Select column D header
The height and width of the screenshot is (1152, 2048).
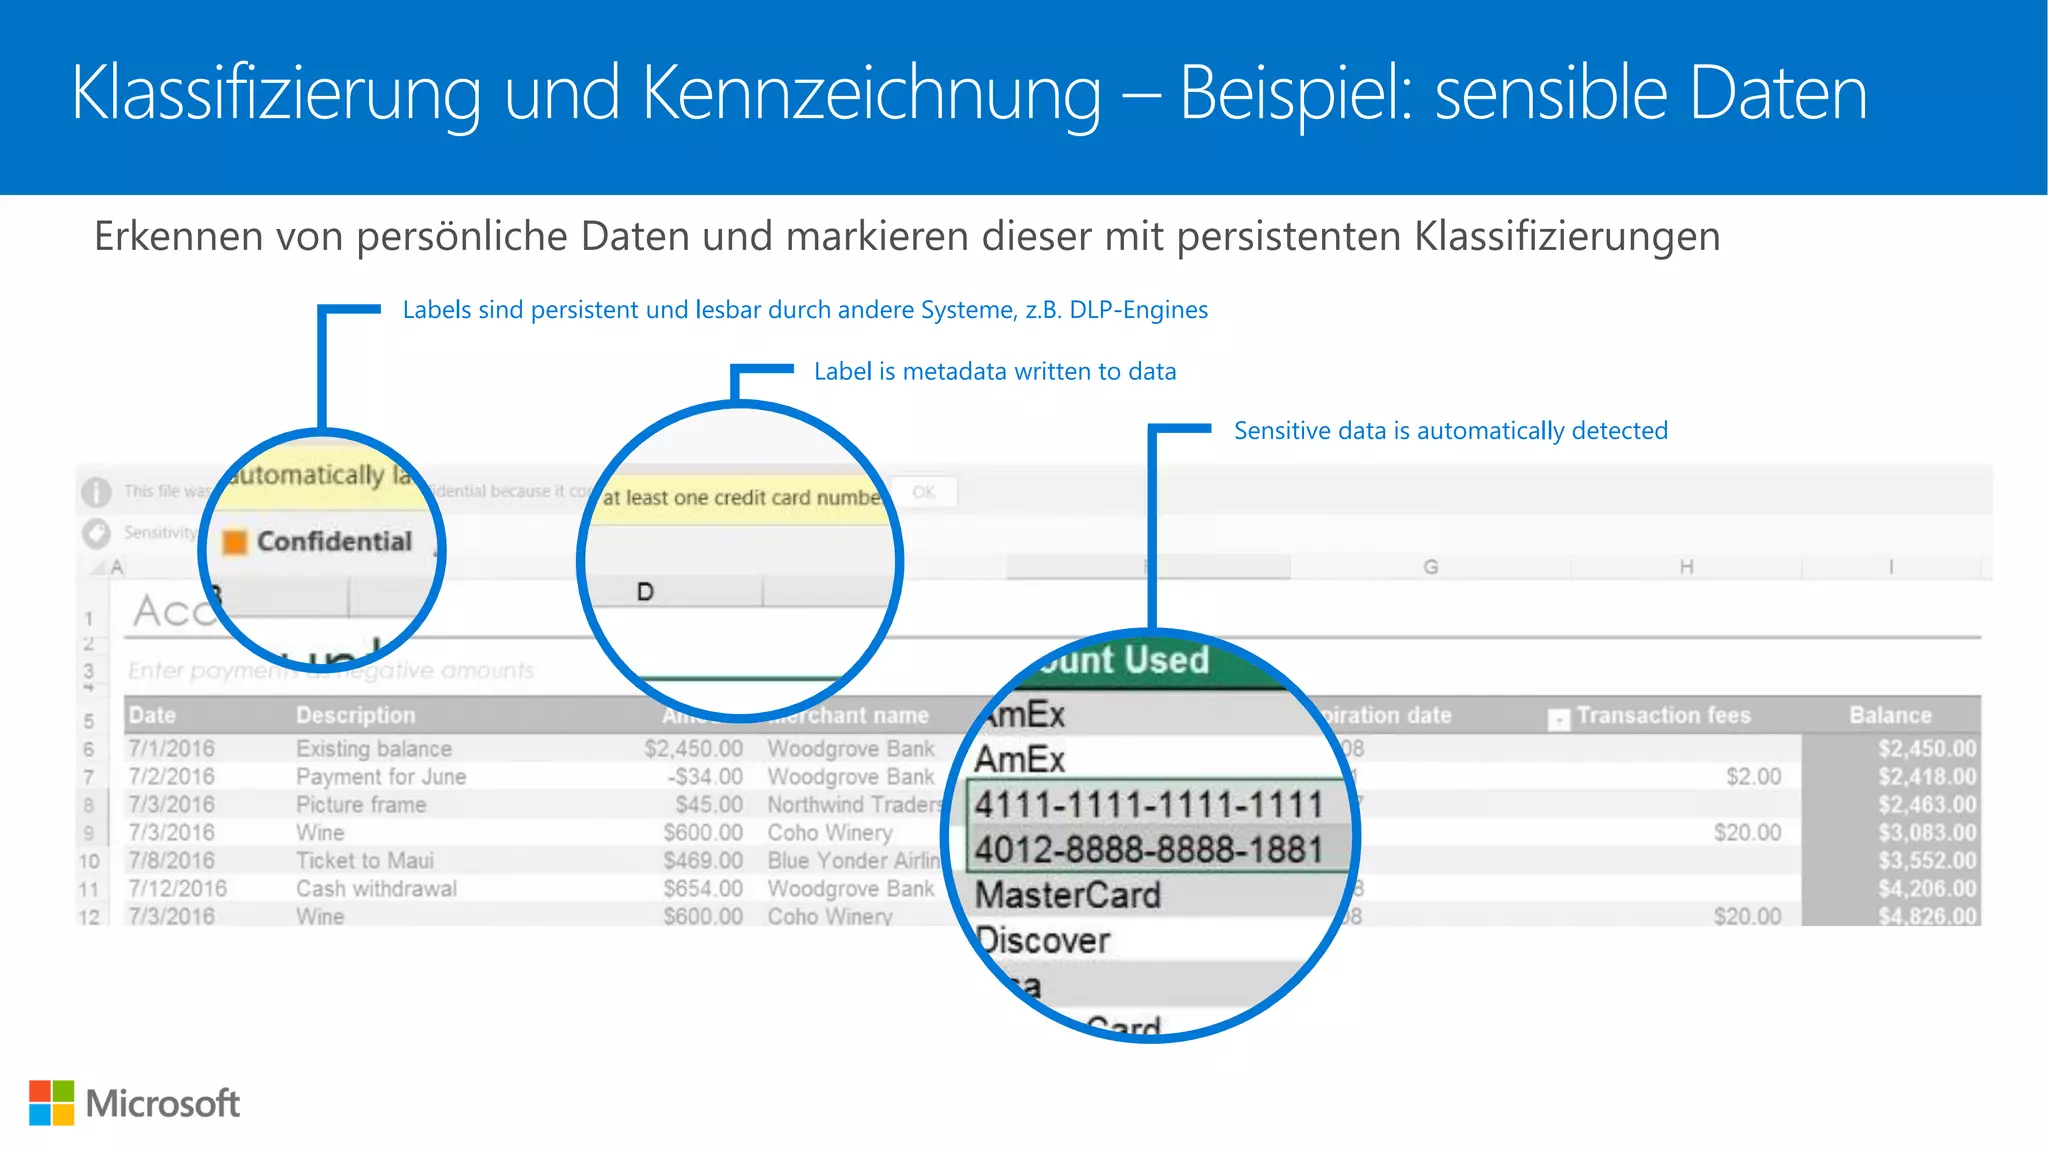[x=645, y=592]
